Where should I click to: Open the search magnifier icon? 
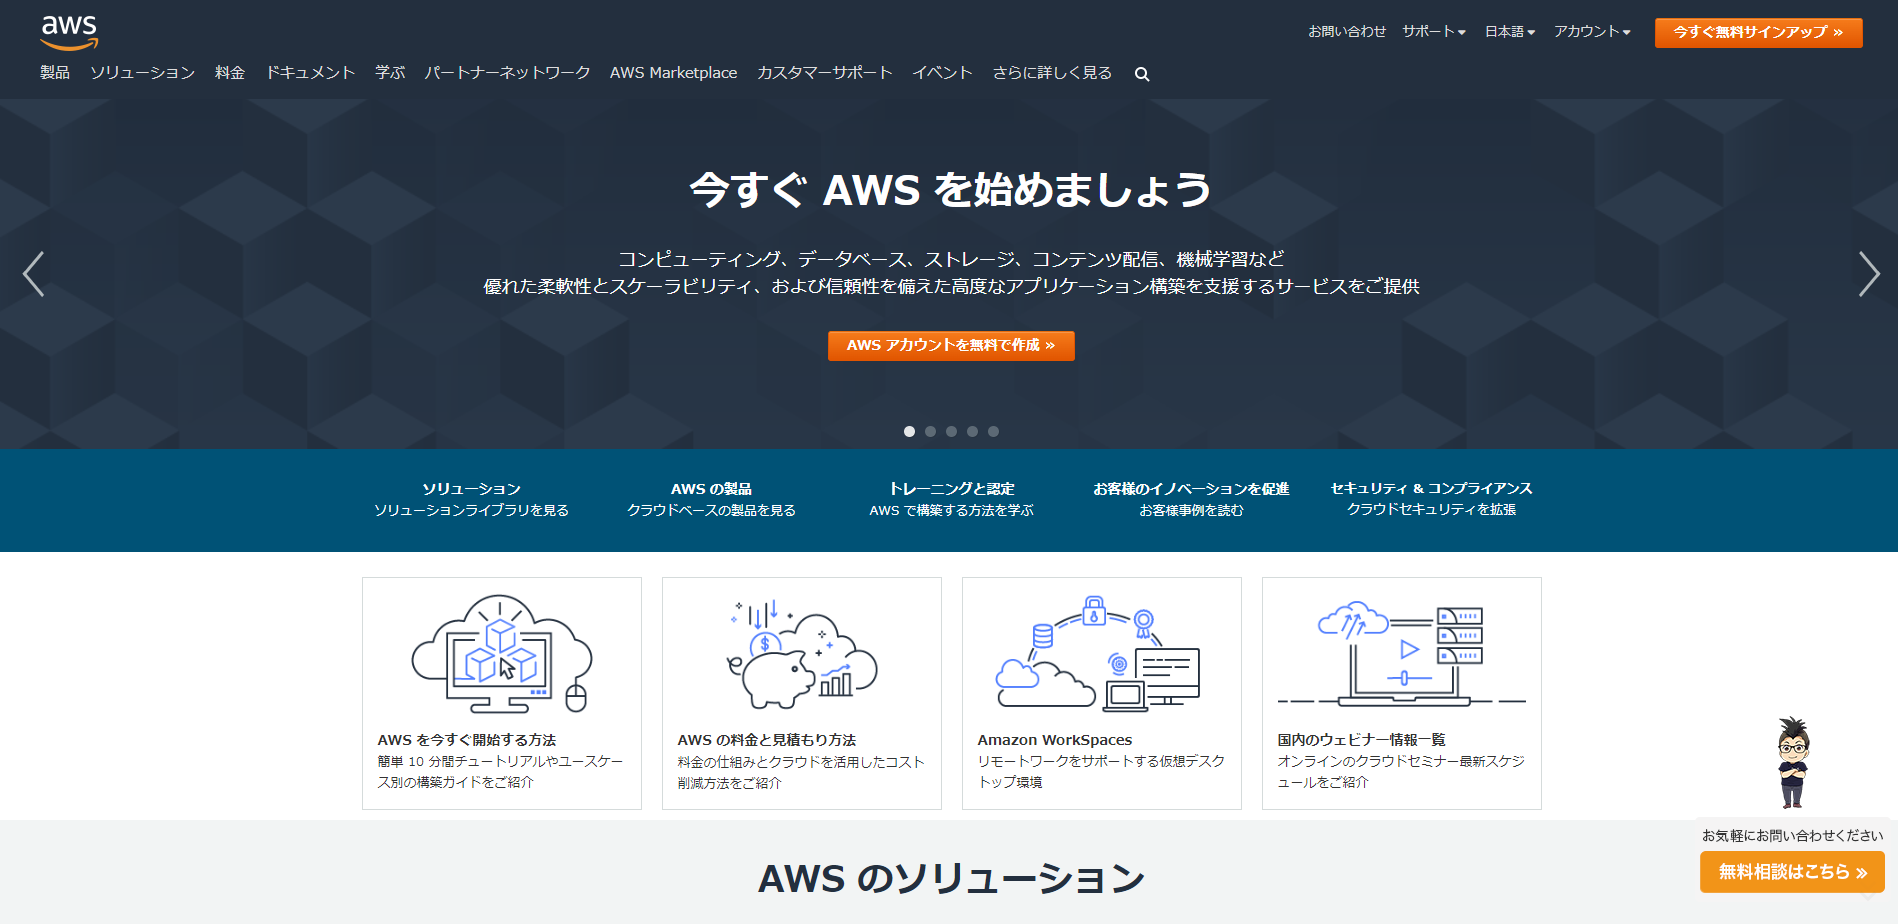click(x=1142, y=74)
